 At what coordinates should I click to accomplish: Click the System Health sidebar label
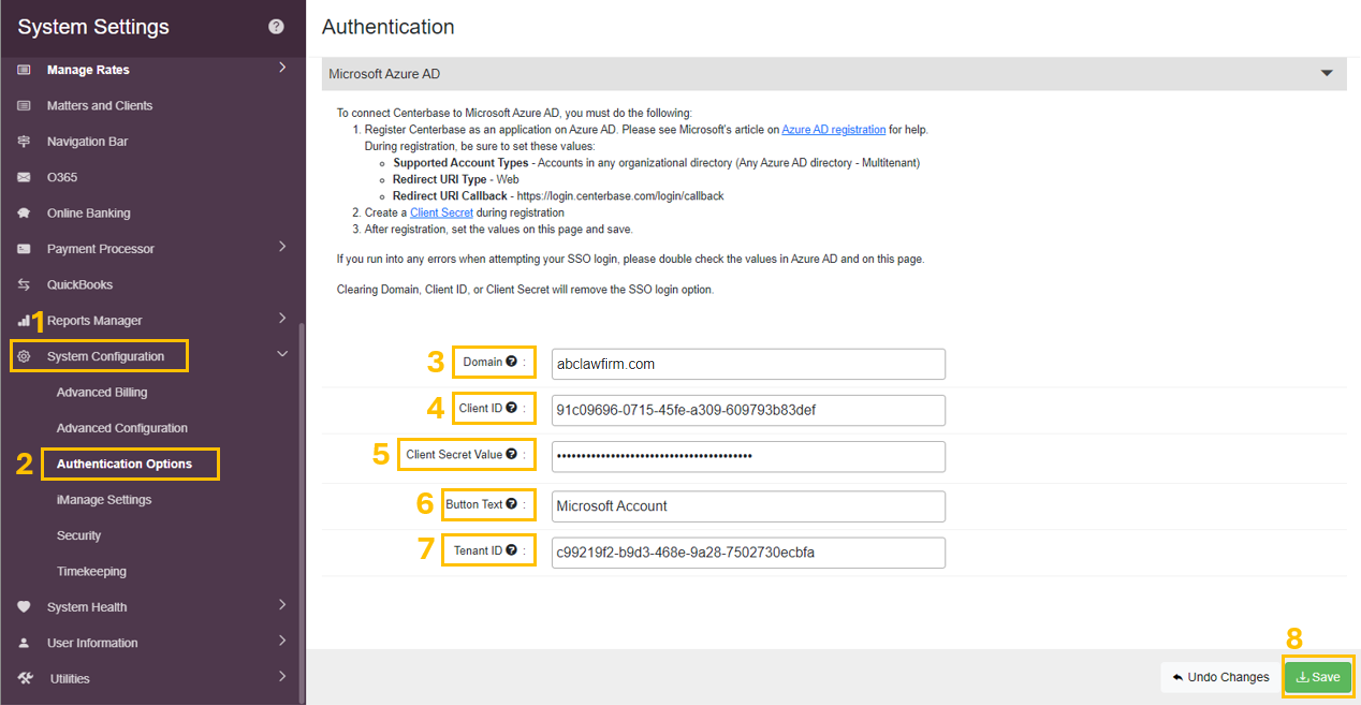click(x=87, y=607)
